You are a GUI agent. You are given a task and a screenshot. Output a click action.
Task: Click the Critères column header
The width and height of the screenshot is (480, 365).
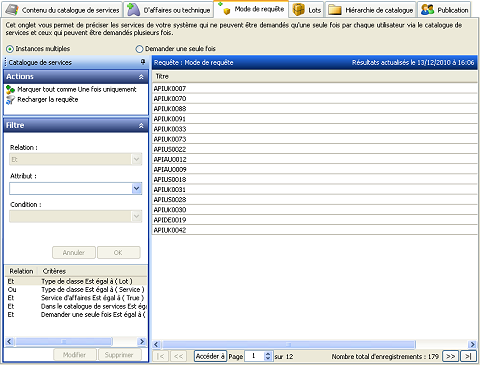click(x=92, y=271)
